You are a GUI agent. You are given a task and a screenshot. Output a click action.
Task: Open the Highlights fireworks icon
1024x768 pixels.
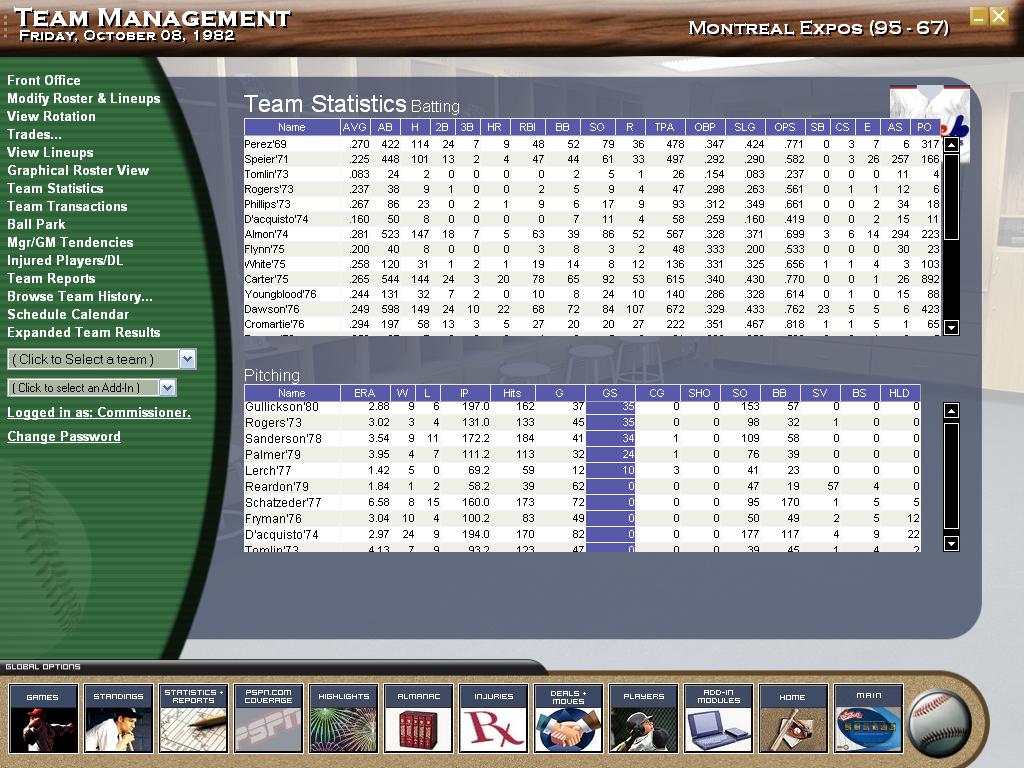tap(344, 718)
